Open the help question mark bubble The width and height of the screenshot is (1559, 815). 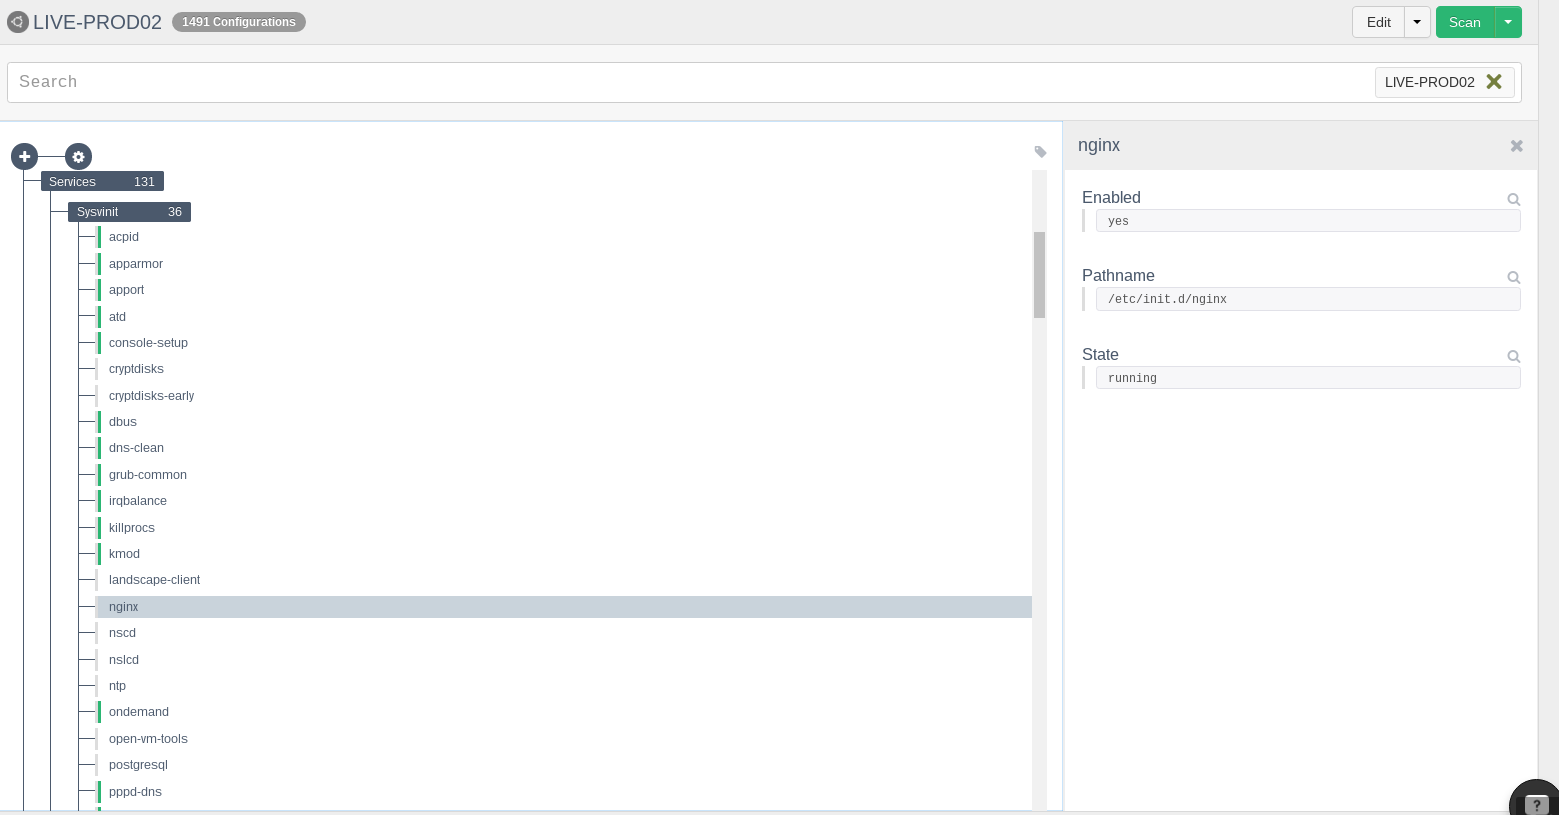pos(1537,803)
